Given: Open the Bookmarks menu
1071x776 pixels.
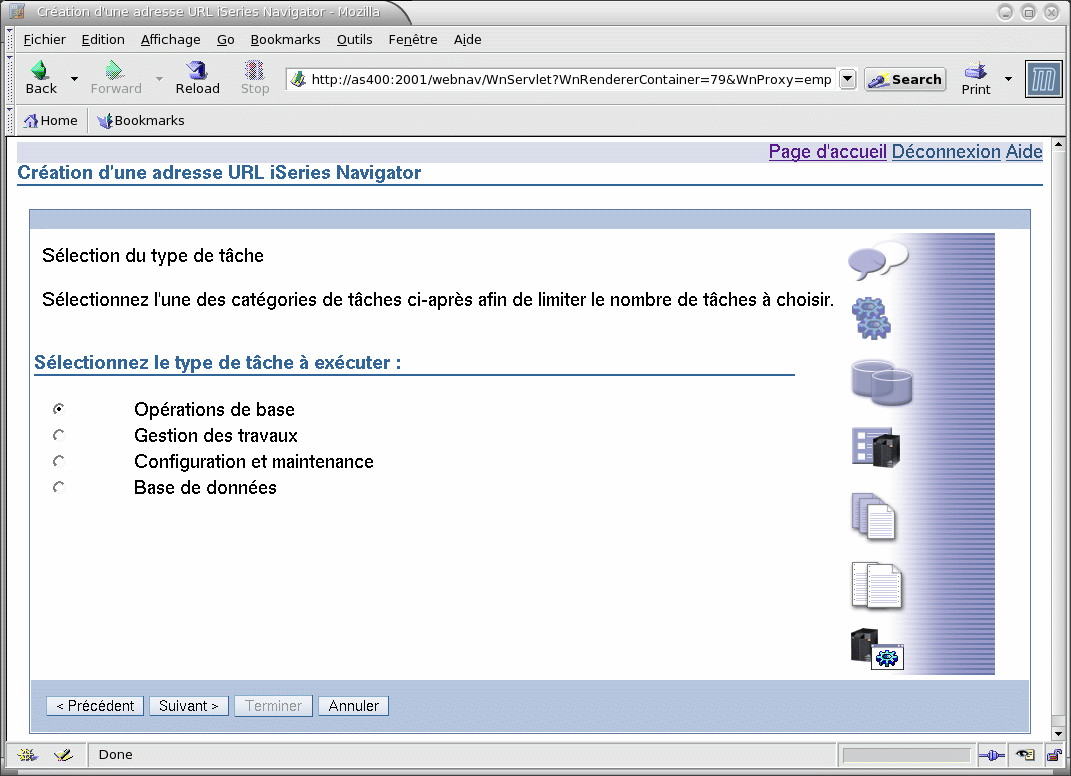Looking at the screenshot, I should [286, 40].
